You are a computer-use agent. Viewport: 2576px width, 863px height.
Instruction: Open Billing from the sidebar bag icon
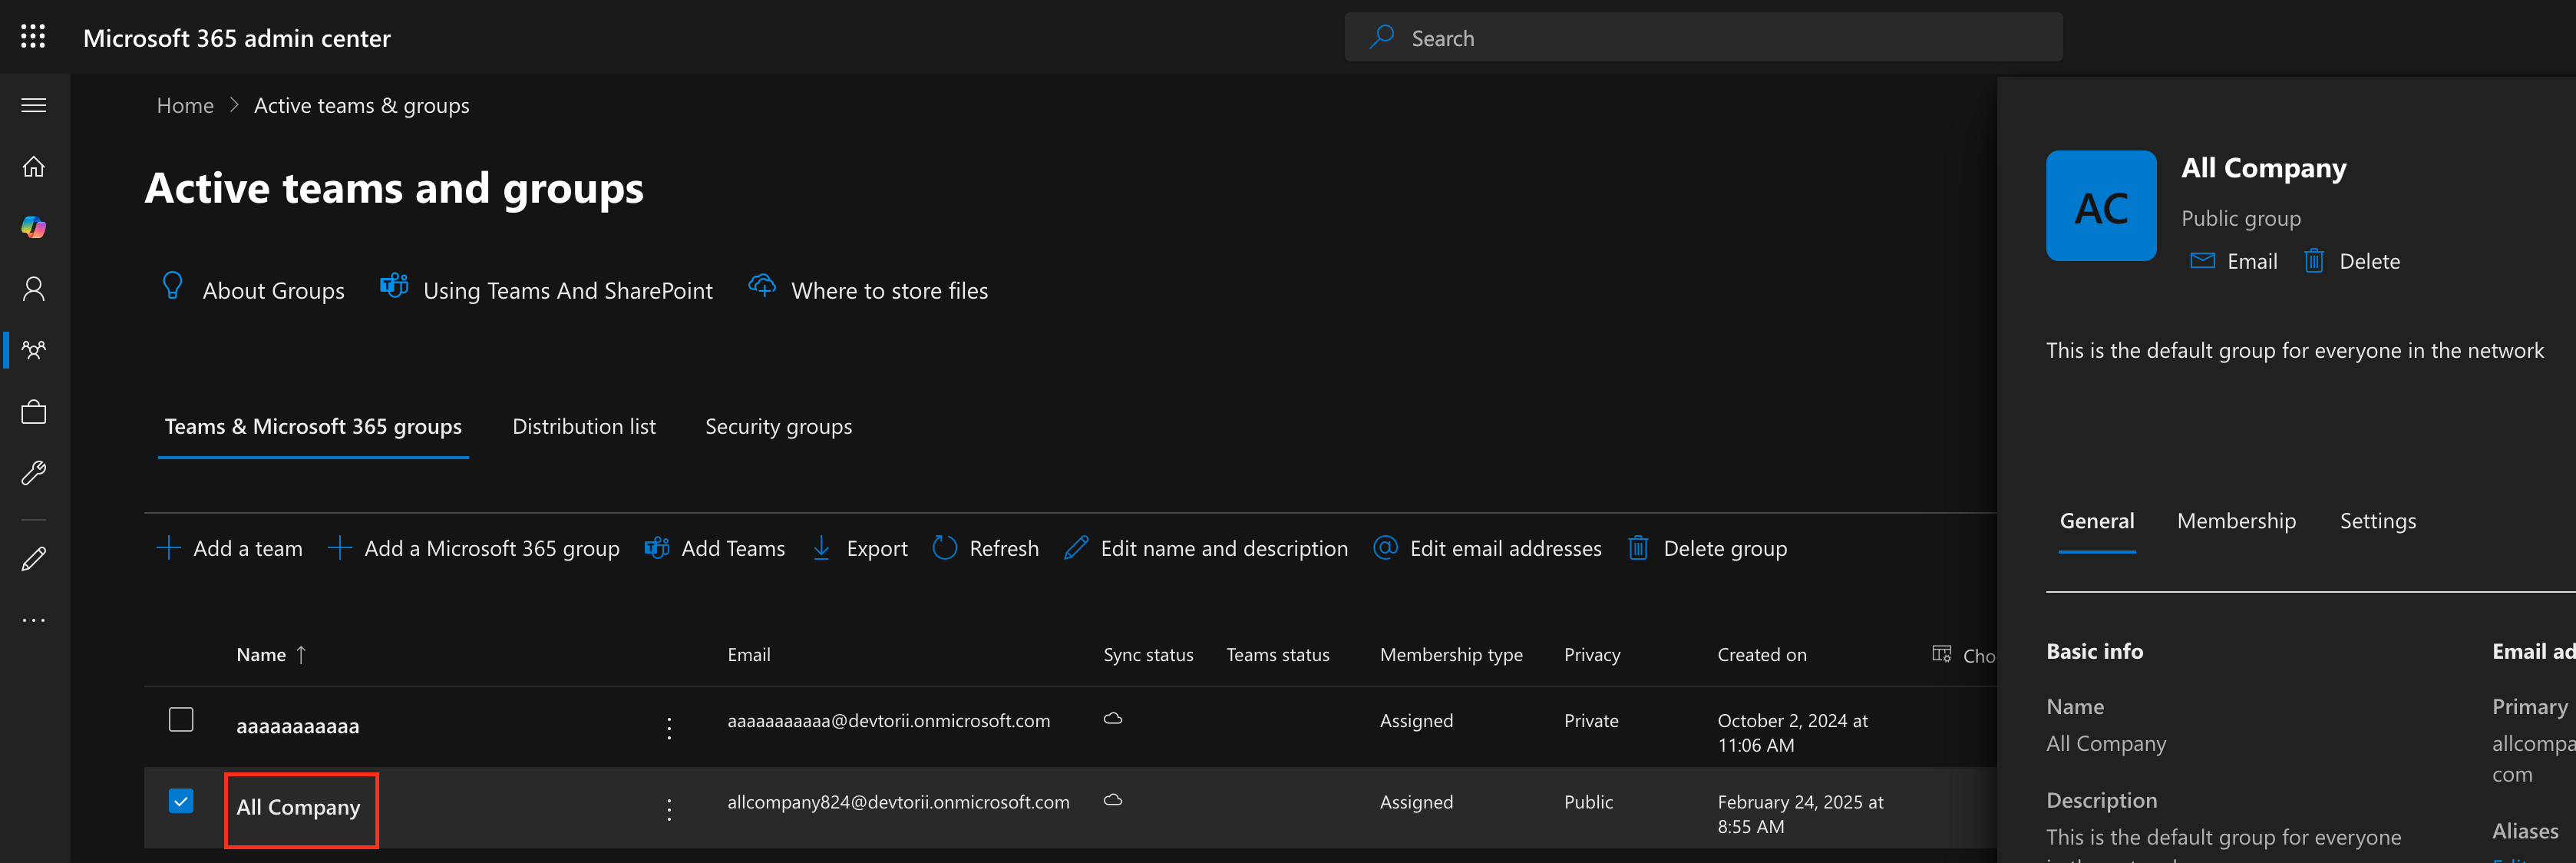pos(34,412)
